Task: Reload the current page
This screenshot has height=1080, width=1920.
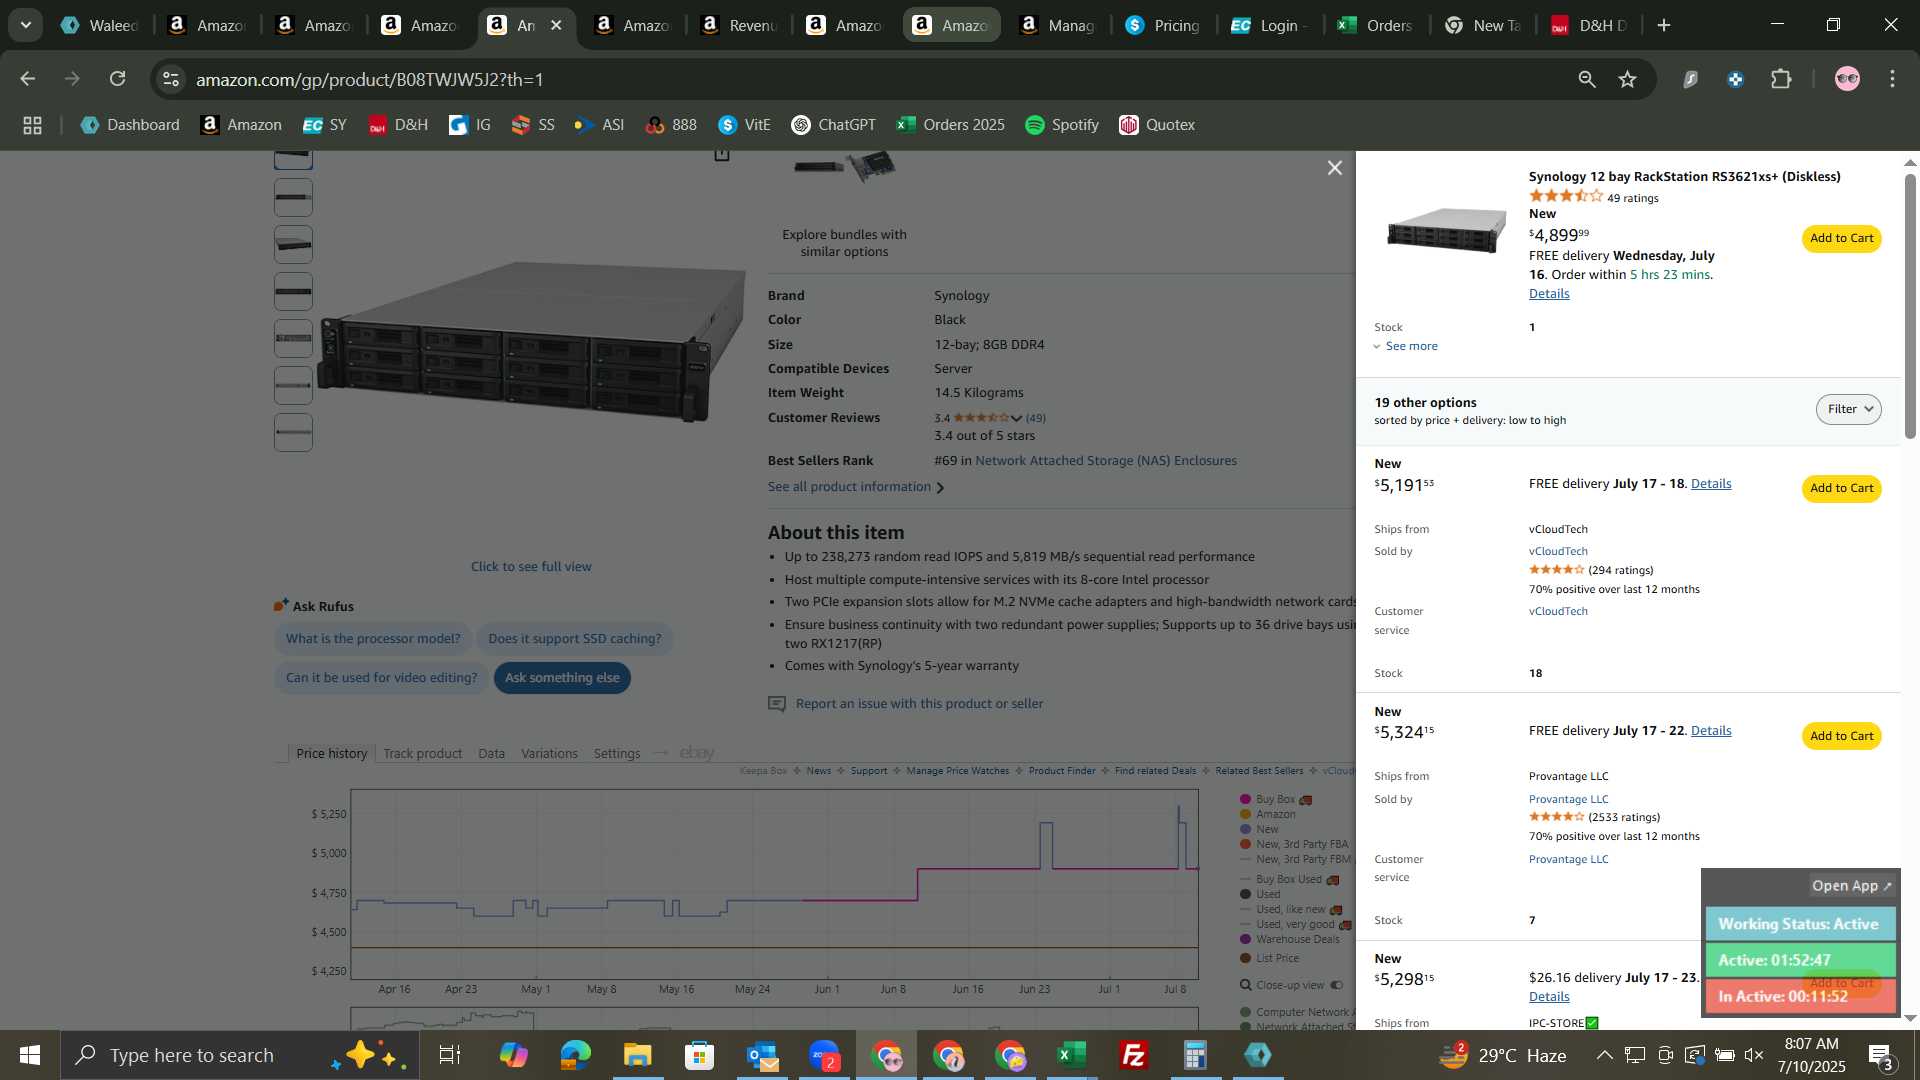Action: pos(118,79)
